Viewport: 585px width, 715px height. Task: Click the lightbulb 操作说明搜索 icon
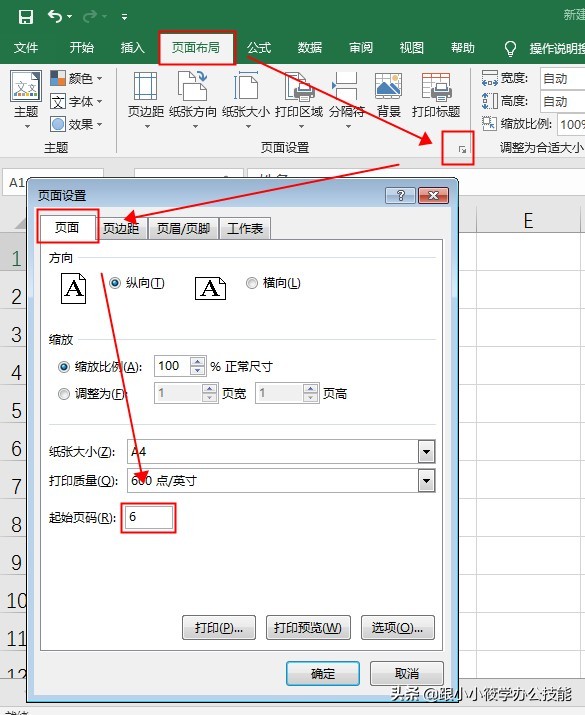(x=510, y=48)
